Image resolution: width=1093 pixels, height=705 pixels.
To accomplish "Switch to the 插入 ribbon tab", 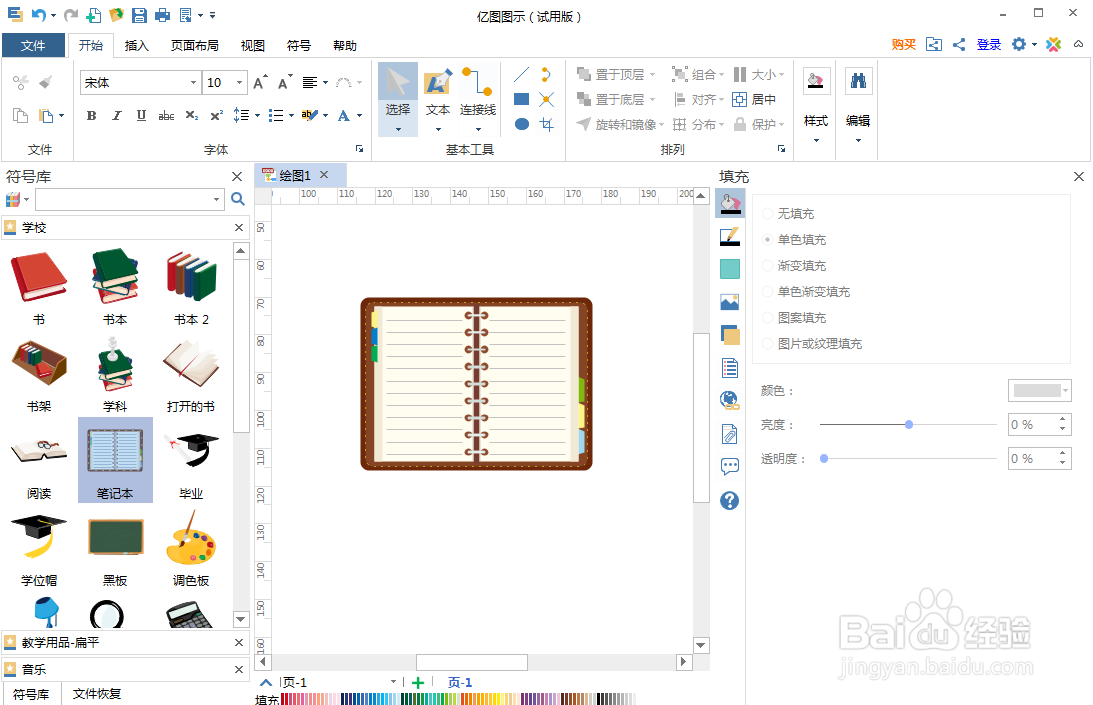I will pos(135,45).
